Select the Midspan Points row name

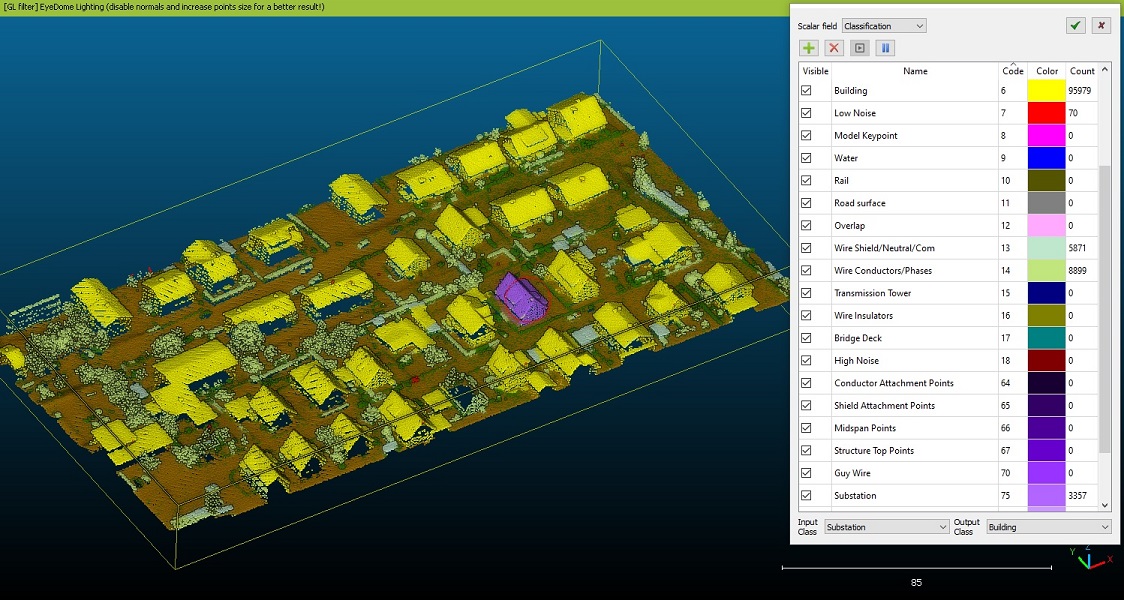point(866,428)
